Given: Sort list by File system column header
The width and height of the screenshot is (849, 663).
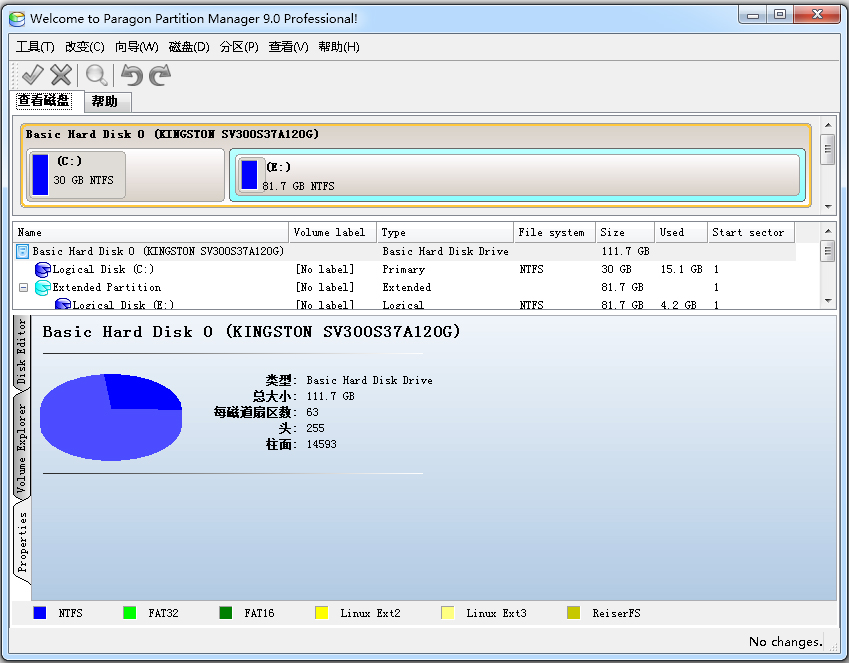Looking at the screenshot, I should [553, 232].
